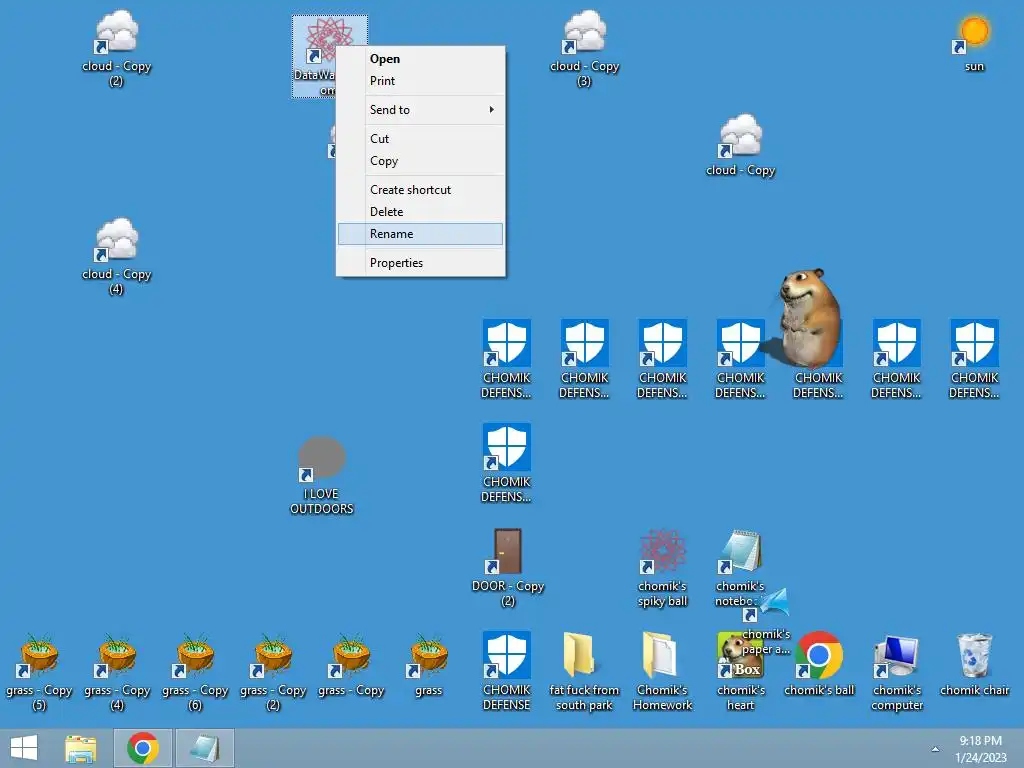Choose Delete in the context menu

tap(421, 212)
